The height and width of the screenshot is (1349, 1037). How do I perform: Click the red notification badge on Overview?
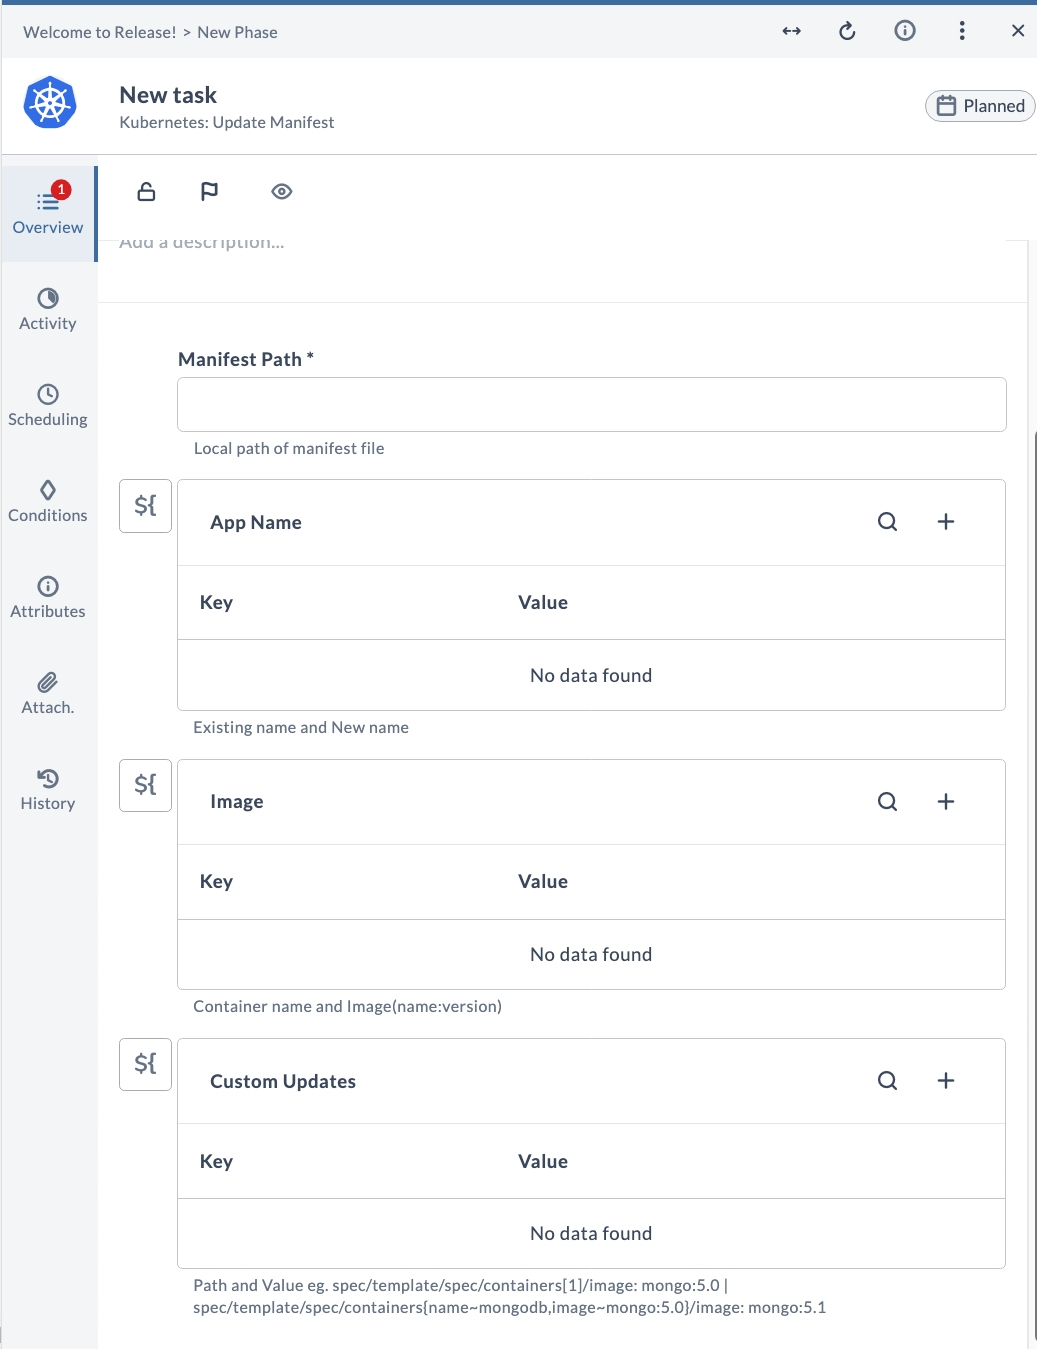pyautogui.click(x=62, y=189)
